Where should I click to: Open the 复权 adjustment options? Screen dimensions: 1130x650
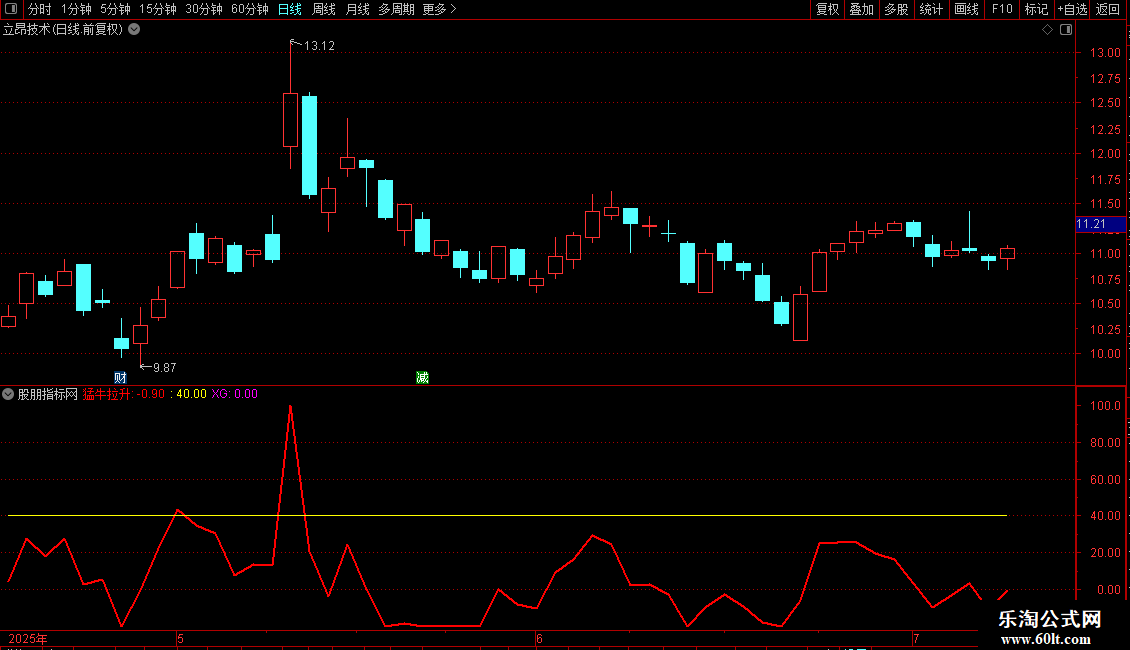point(827,9)
